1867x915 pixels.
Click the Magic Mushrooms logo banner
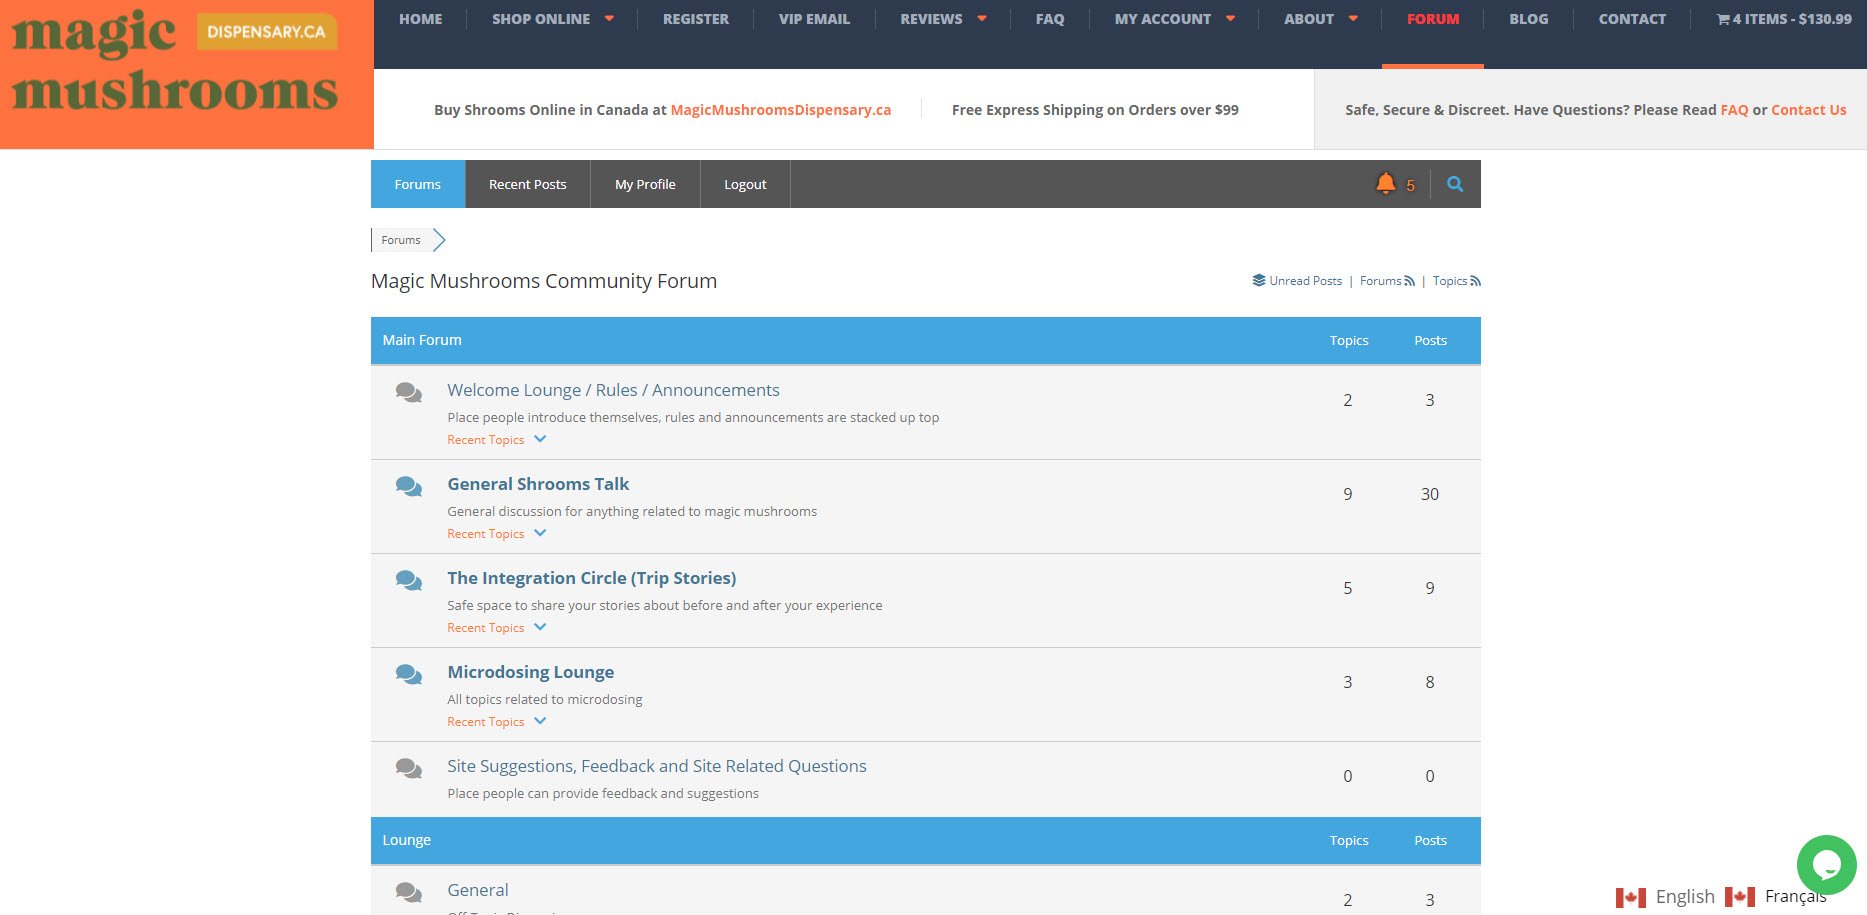point(186,74)
